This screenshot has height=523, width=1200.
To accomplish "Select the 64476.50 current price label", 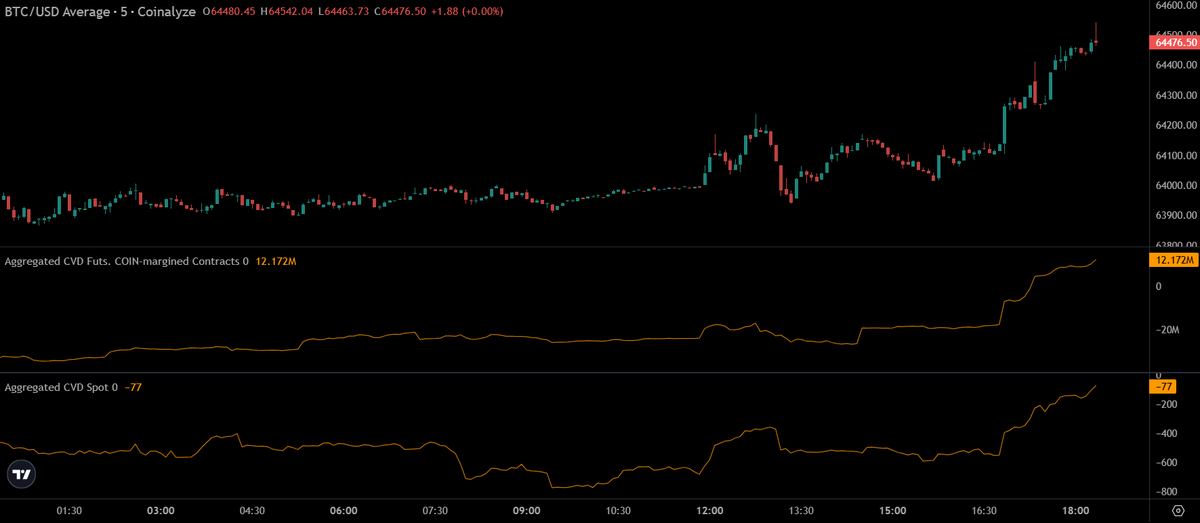I will 1176,42.
